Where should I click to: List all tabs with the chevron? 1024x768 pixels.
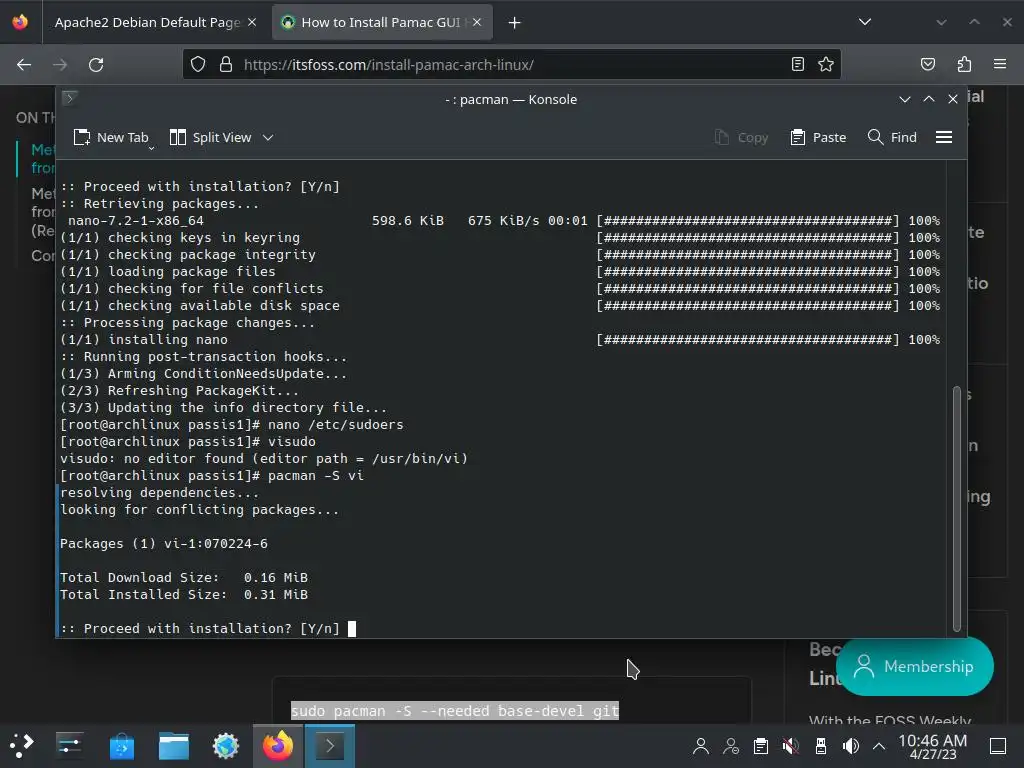[865, 22]
